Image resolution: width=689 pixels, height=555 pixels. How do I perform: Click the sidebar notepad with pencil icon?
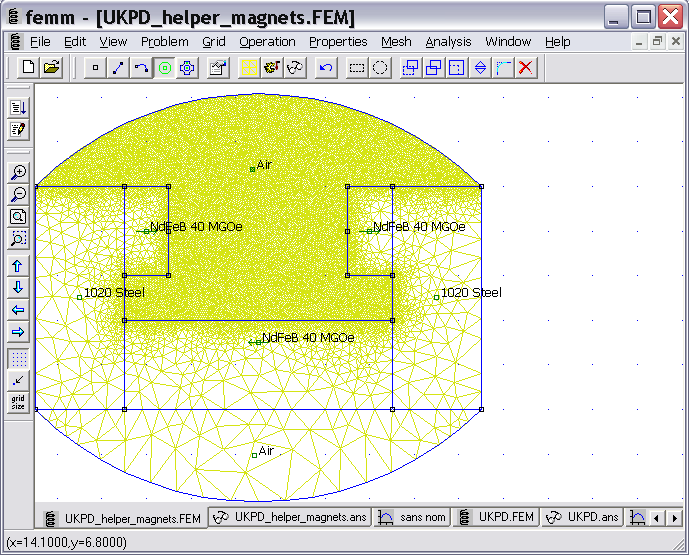18,130
